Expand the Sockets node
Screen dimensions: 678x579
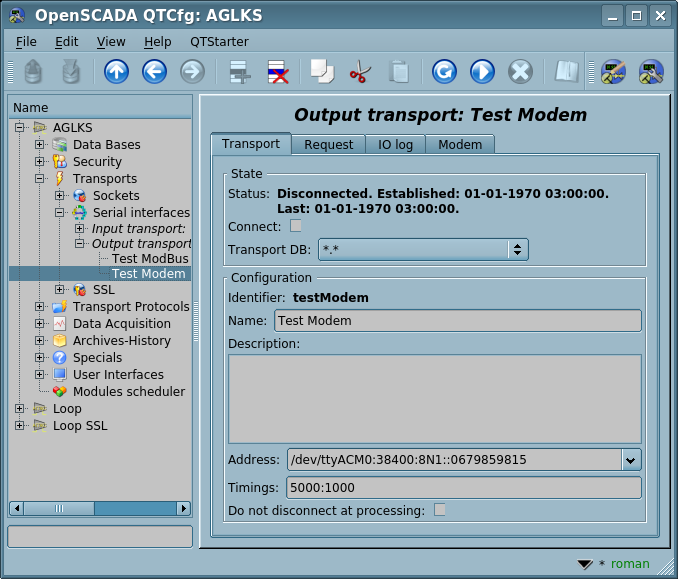[x=60, y=195]
